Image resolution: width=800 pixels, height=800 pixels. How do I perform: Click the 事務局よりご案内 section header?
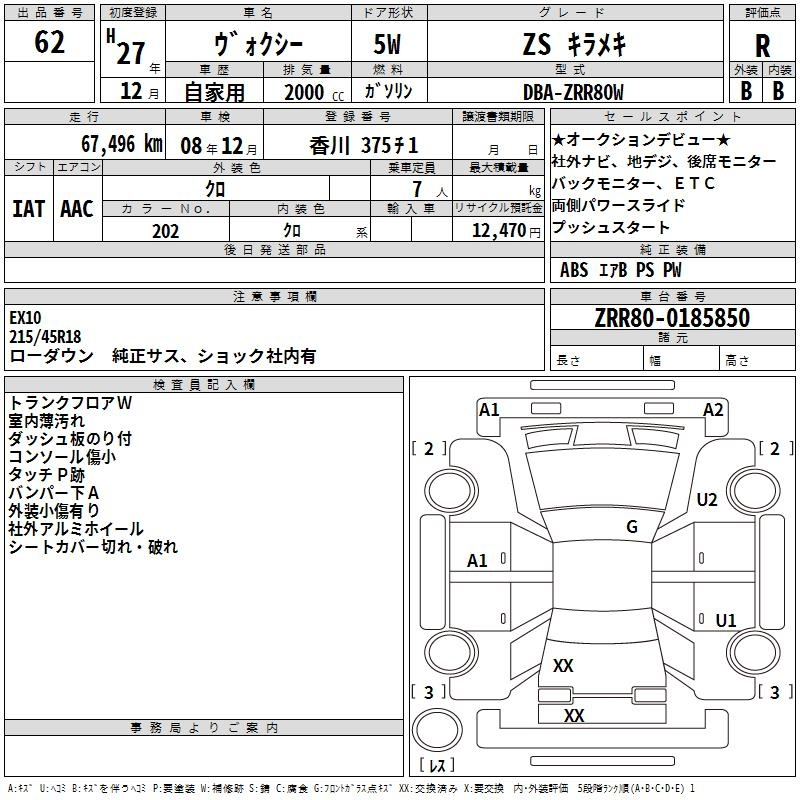tap(204, 728)
